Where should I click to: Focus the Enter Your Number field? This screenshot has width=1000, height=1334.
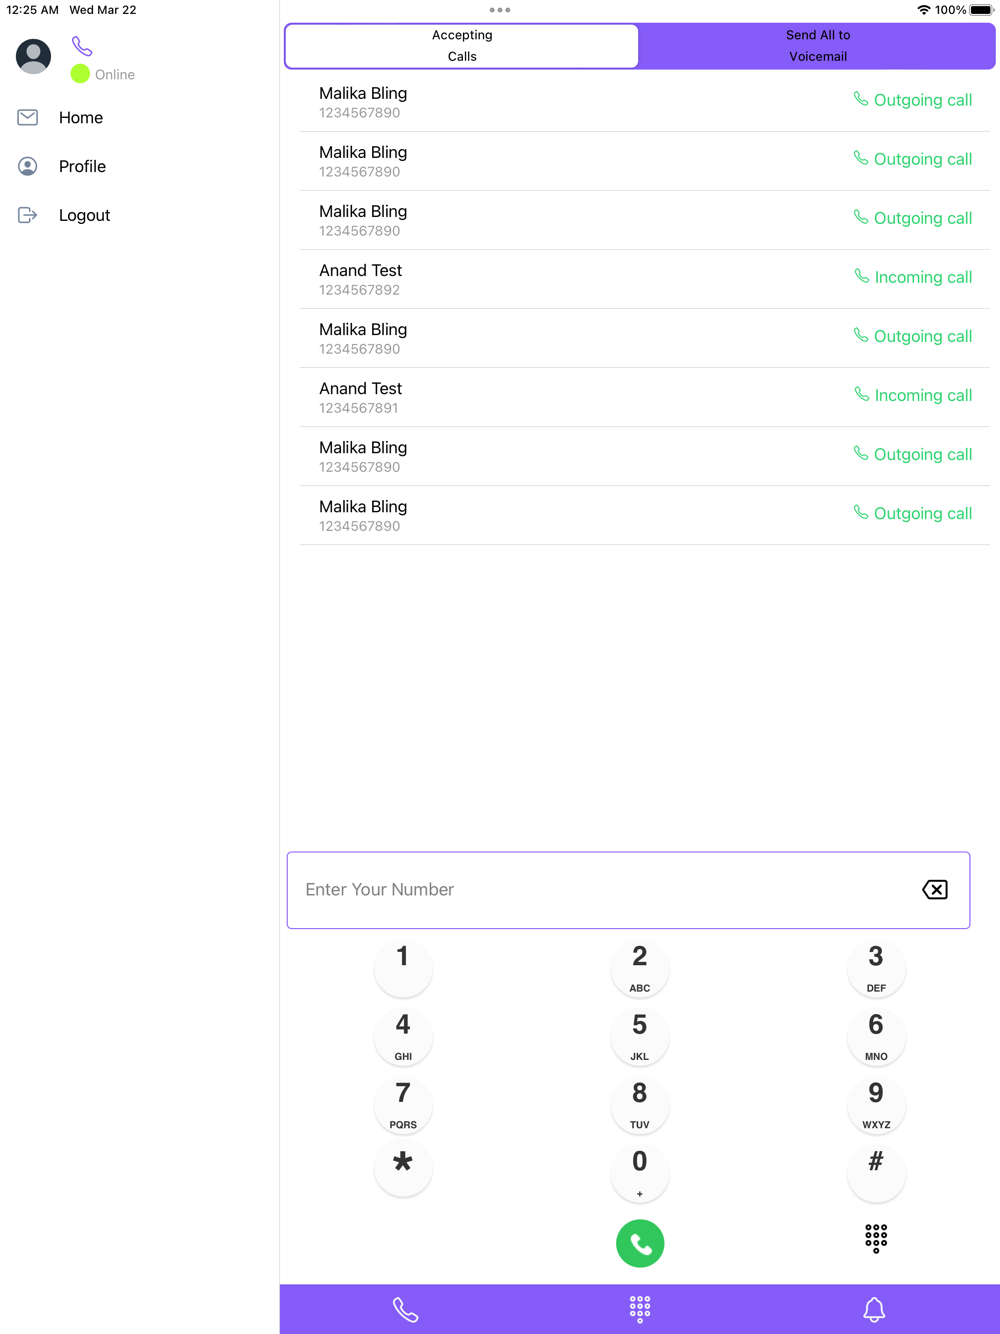628,890
